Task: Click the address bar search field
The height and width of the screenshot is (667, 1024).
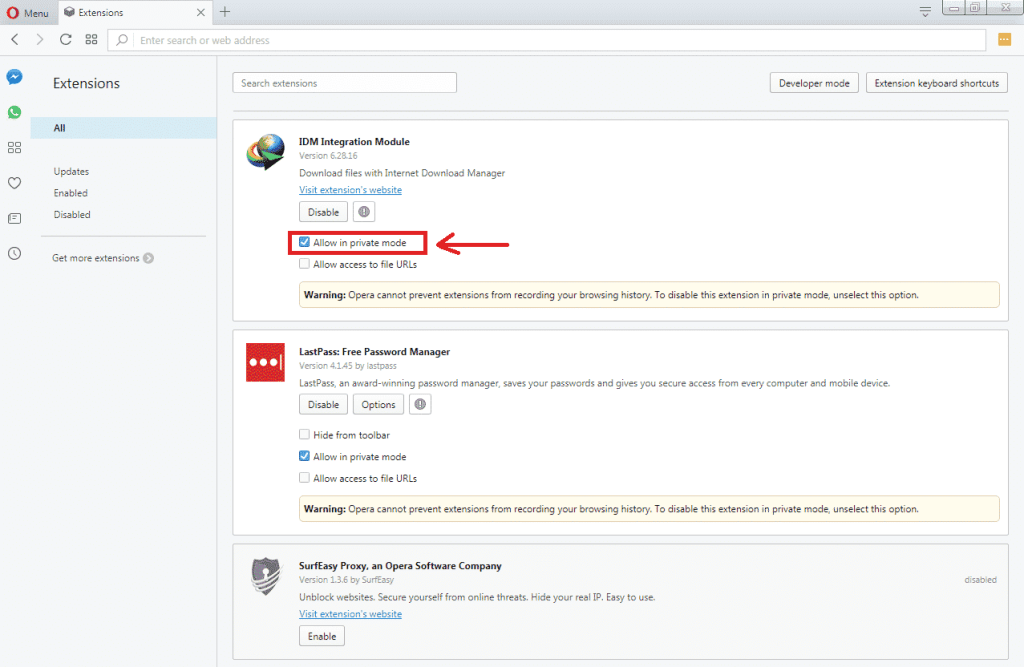Action: click(x=547, y=40)
